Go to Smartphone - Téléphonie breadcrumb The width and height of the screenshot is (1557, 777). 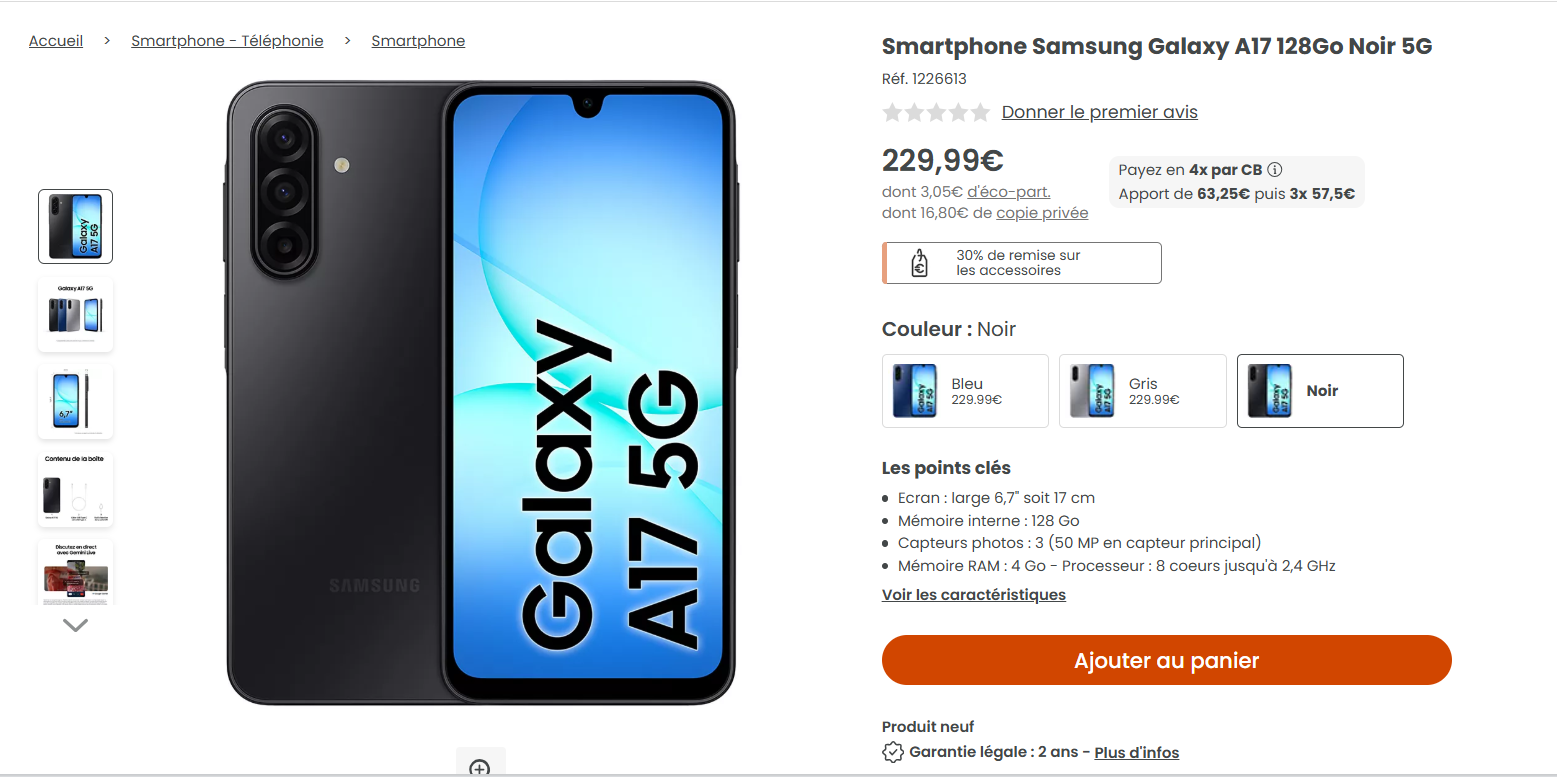227,41
